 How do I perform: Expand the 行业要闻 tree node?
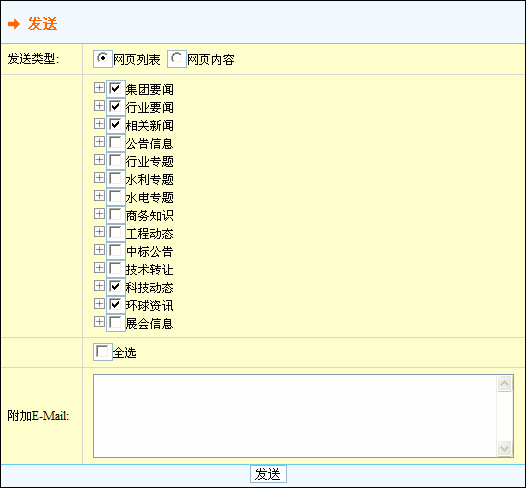pyautogui.click(x=99, y=106)
